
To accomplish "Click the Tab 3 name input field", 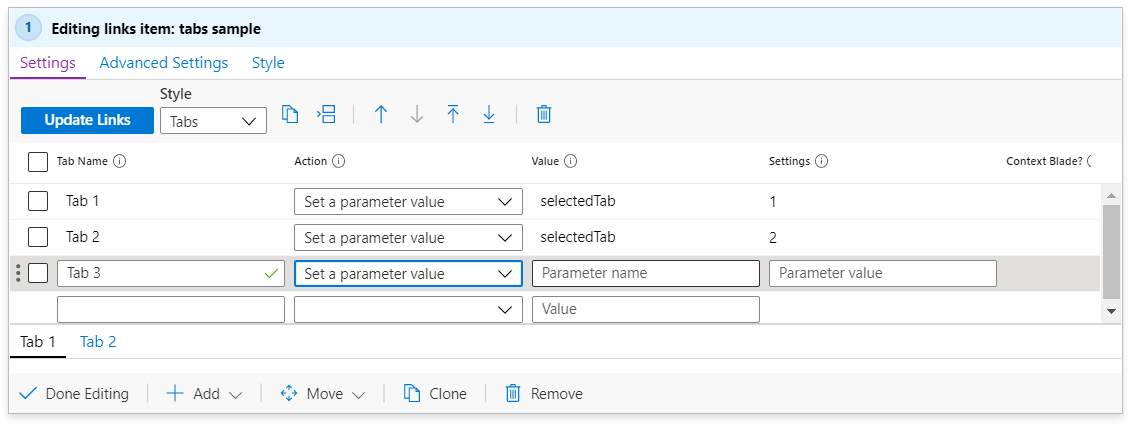I will click(170, 273).
